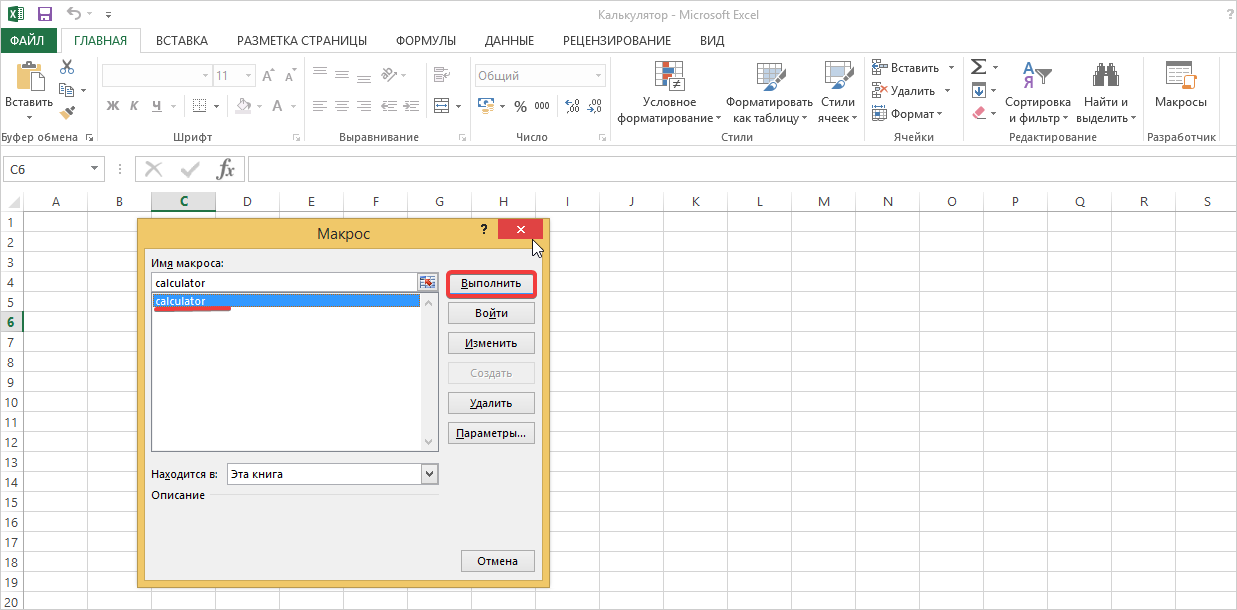Open the number format 'Общий' dropdown
Screen dimensions: 1237x610
coord(599,76)
